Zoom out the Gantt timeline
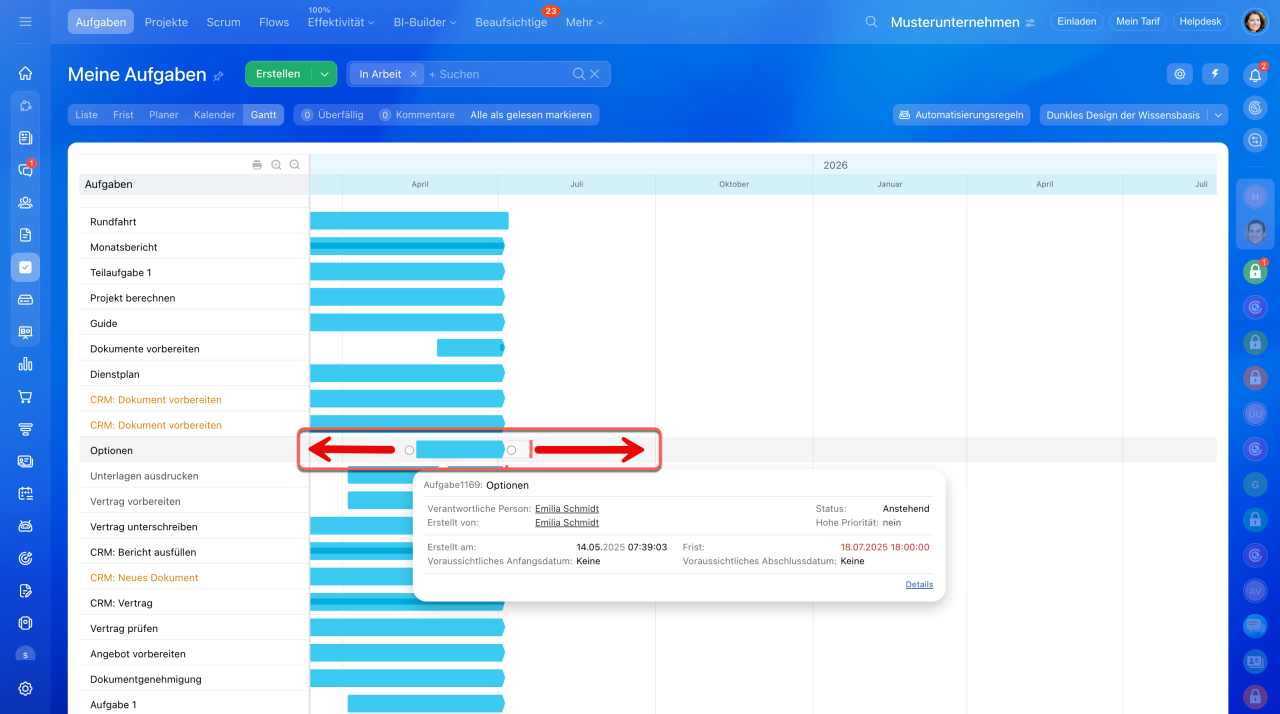 point(294,164)
